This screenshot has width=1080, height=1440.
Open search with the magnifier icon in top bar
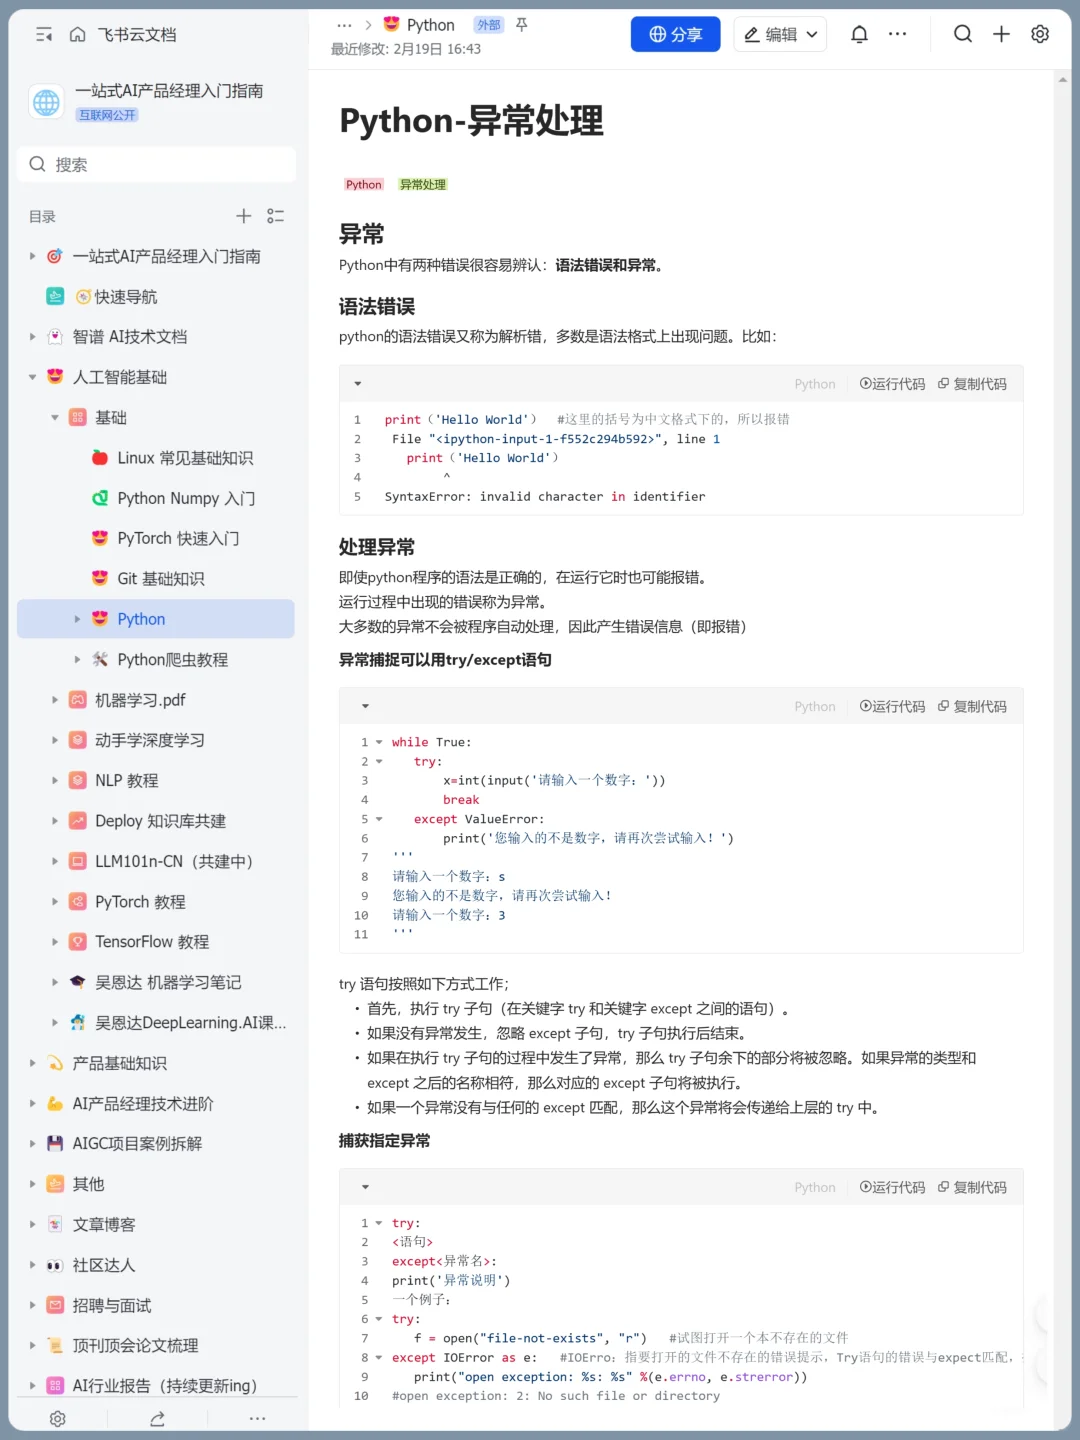[962, 33]
